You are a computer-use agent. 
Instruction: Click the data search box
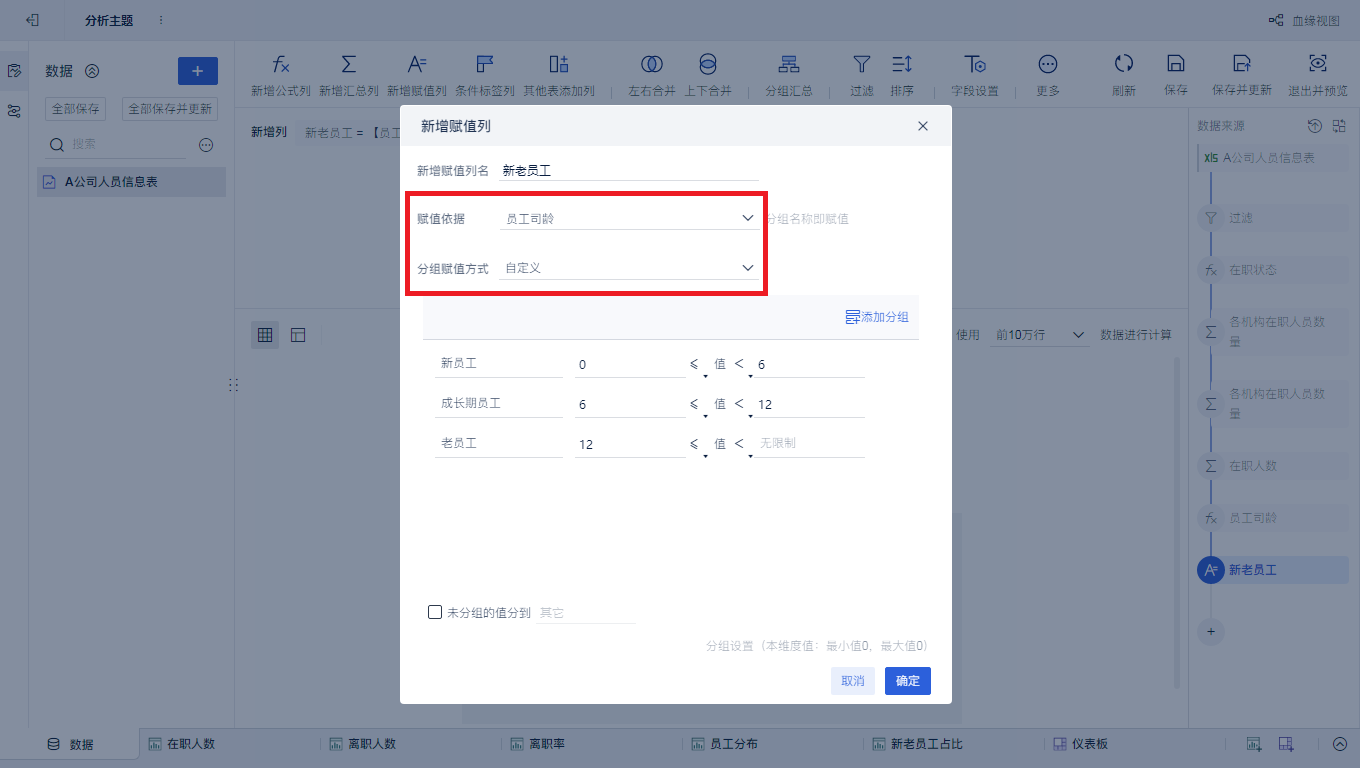(x=116, y=145)
